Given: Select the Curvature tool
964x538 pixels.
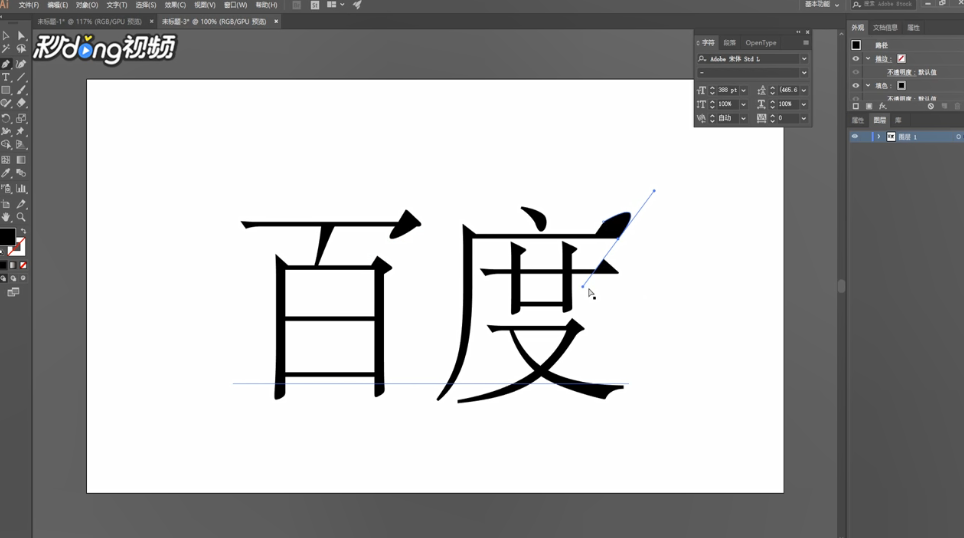Looking at the screenshot, I should tap(21, 64).
